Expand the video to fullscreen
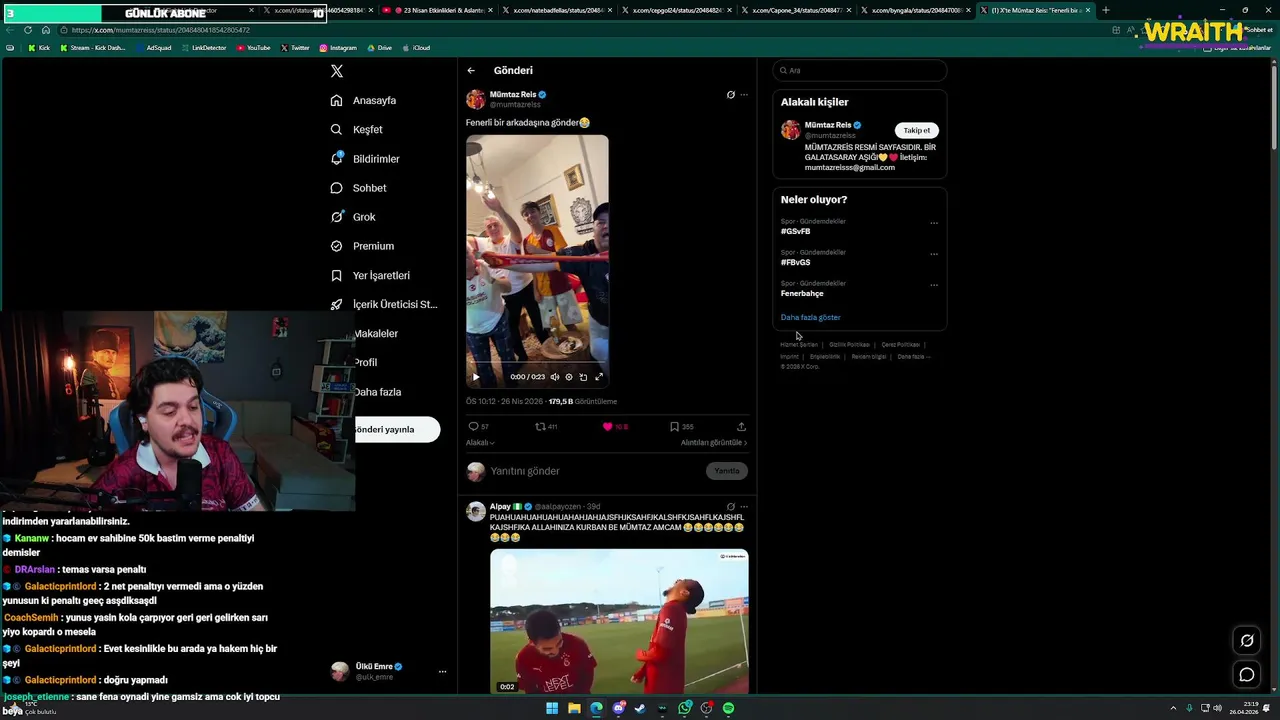Viewport: 1280px width, 720px height. pyautogui.click(x=599, y=377)
